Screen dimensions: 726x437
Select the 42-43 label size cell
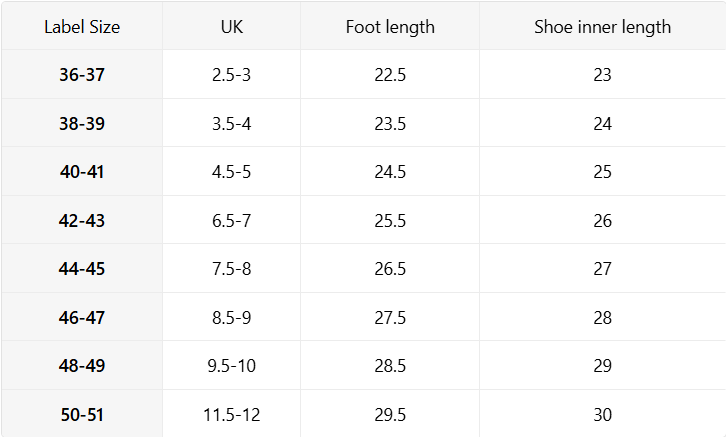click(x=82, y=221)
